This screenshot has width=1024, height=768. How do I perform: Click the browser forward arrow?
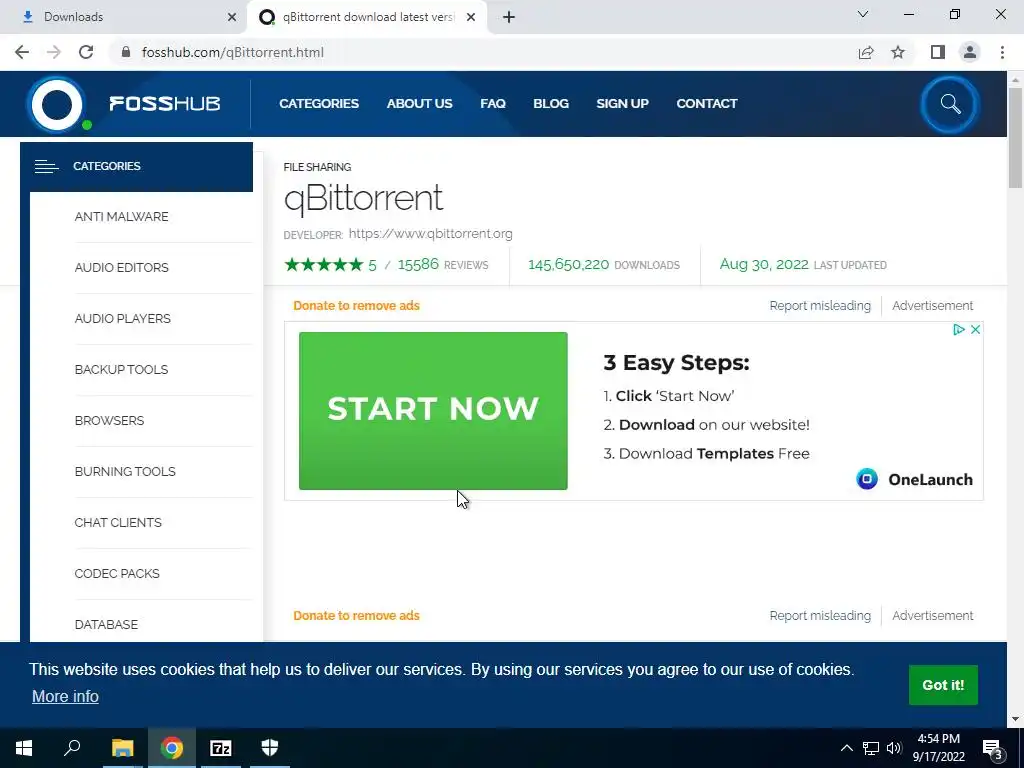point(54,52)
